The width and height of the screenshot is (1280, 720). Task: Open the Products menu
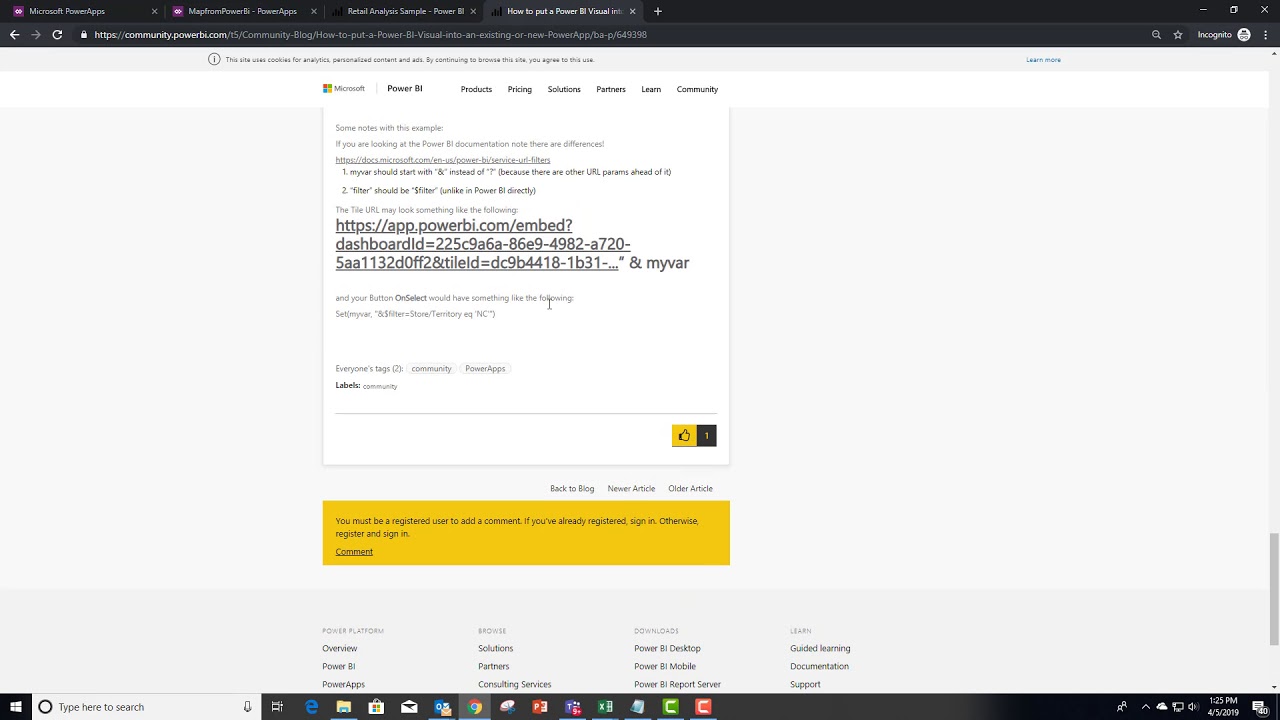tap(476, 89)
